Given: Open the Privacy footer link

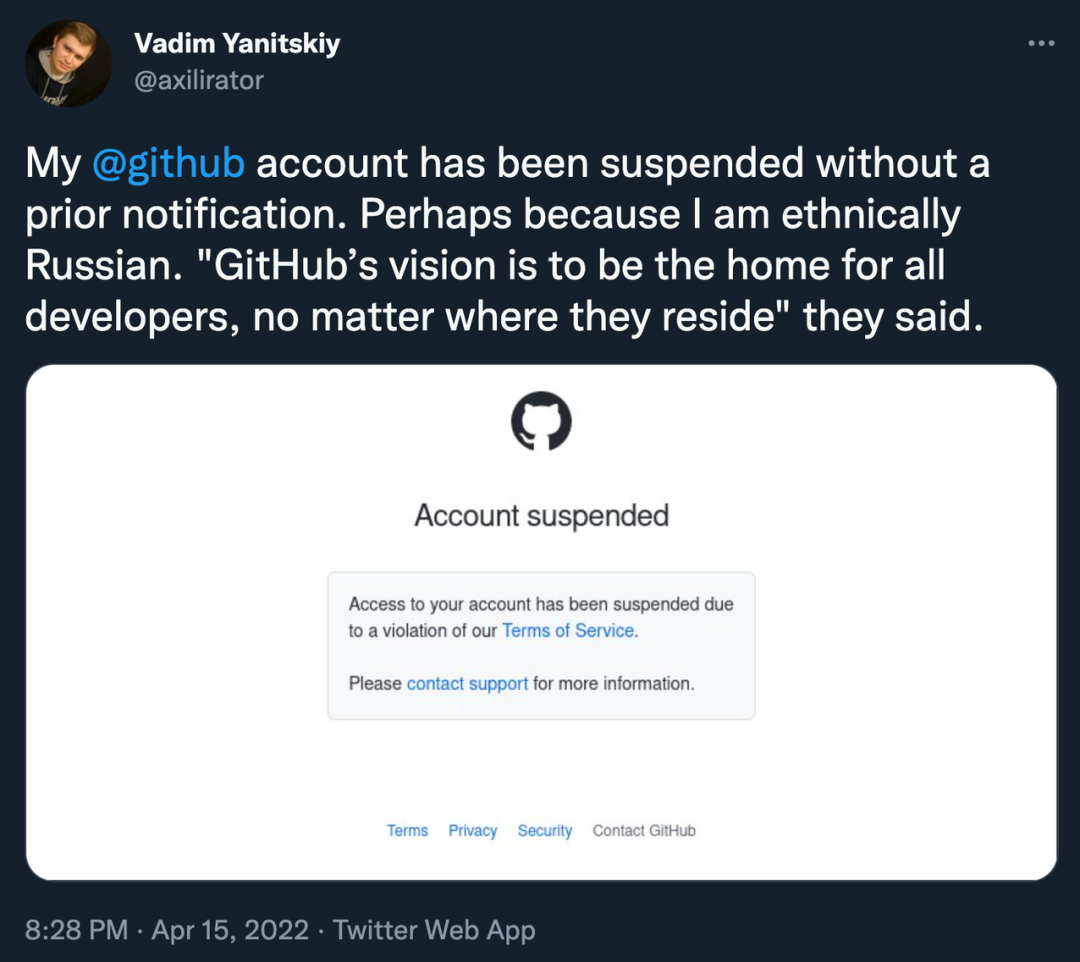Looking at the screenshot, I should click(x=472, y=830).
